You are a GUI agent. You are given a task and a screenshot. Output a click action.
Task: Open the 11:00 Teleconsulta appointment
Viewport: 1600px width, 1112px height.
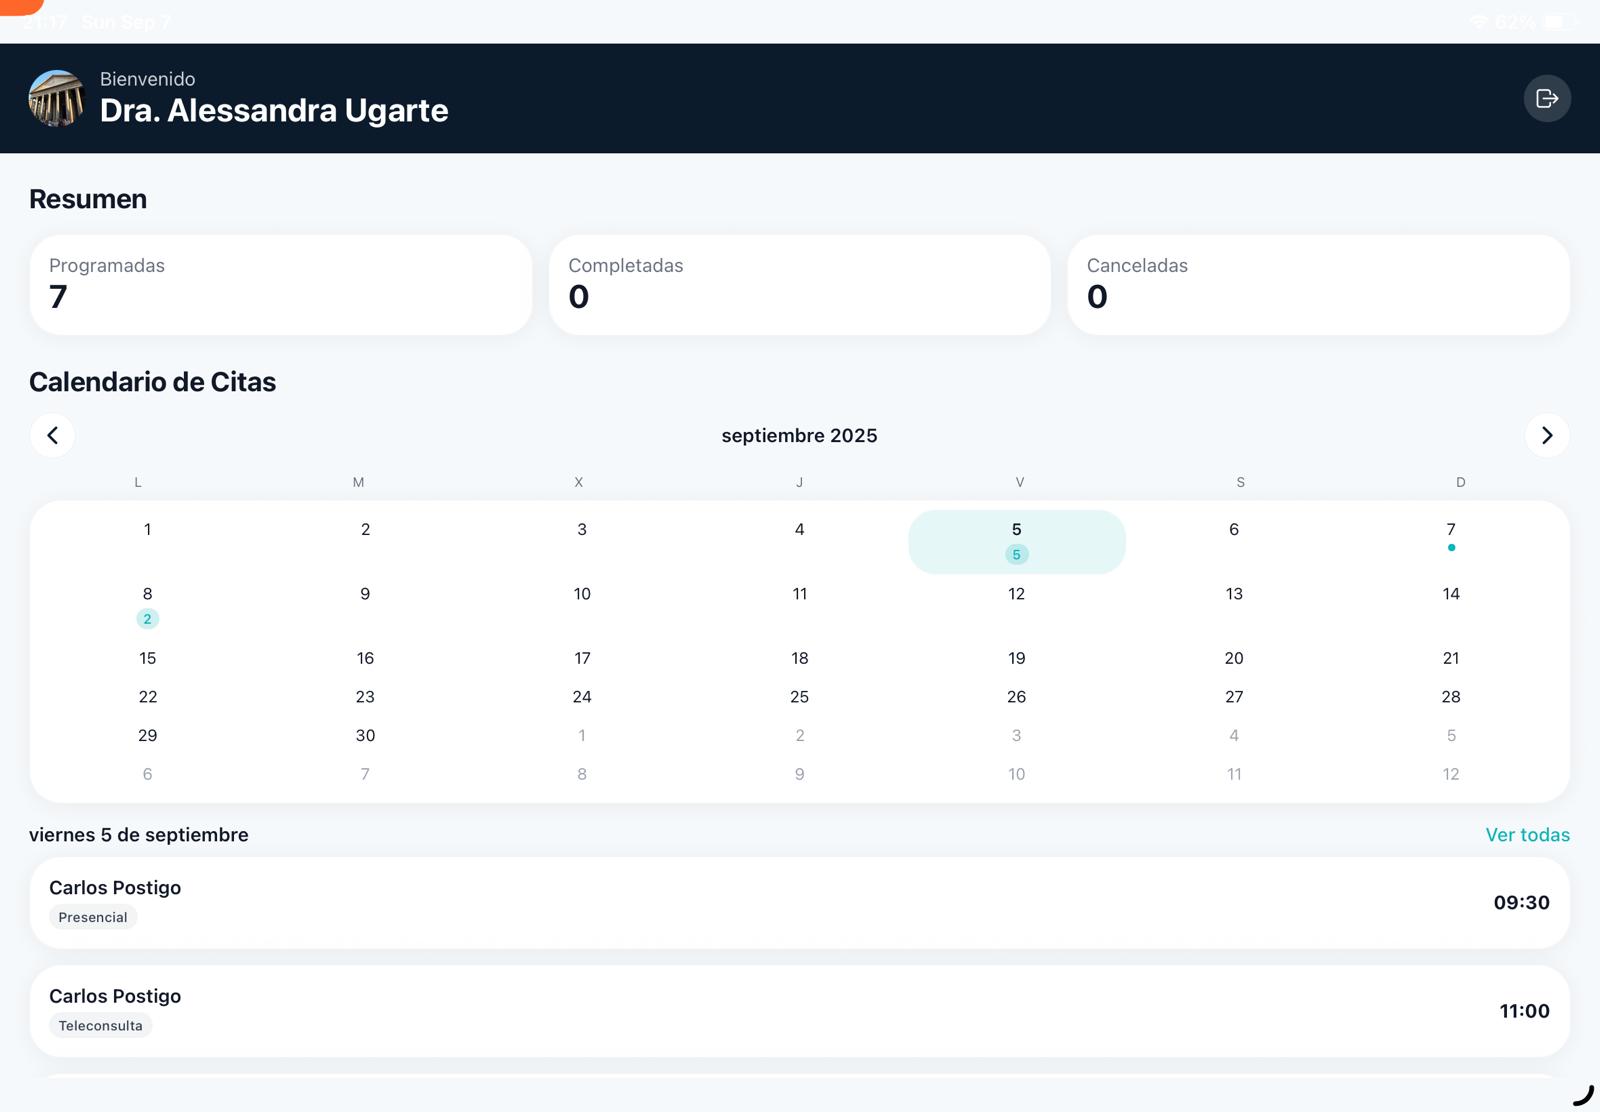point(799,1010)
